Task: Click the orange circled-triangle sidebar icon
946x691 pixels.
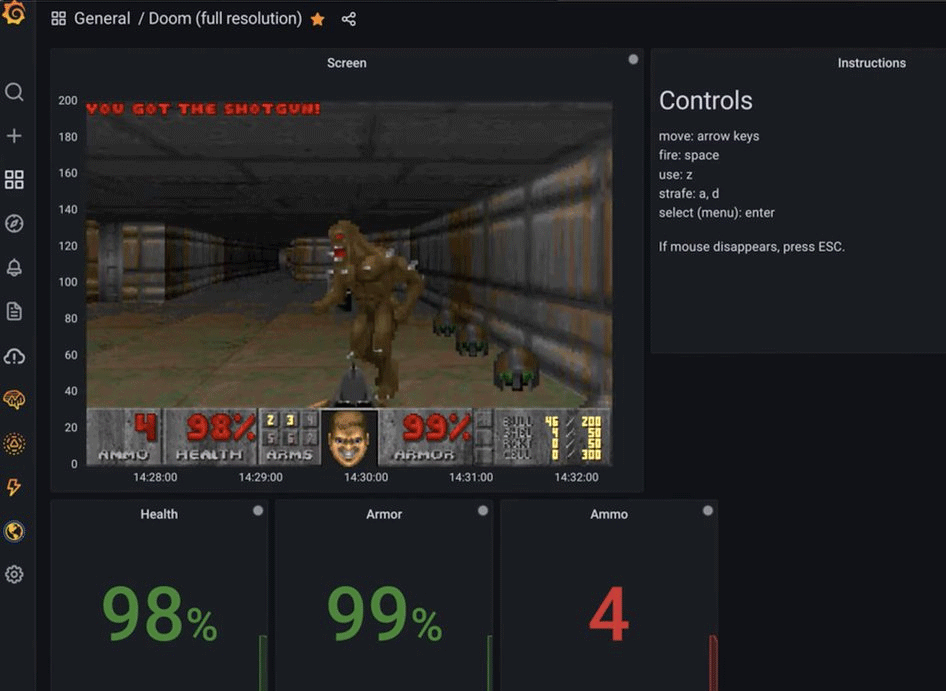Action: point(14,444)
